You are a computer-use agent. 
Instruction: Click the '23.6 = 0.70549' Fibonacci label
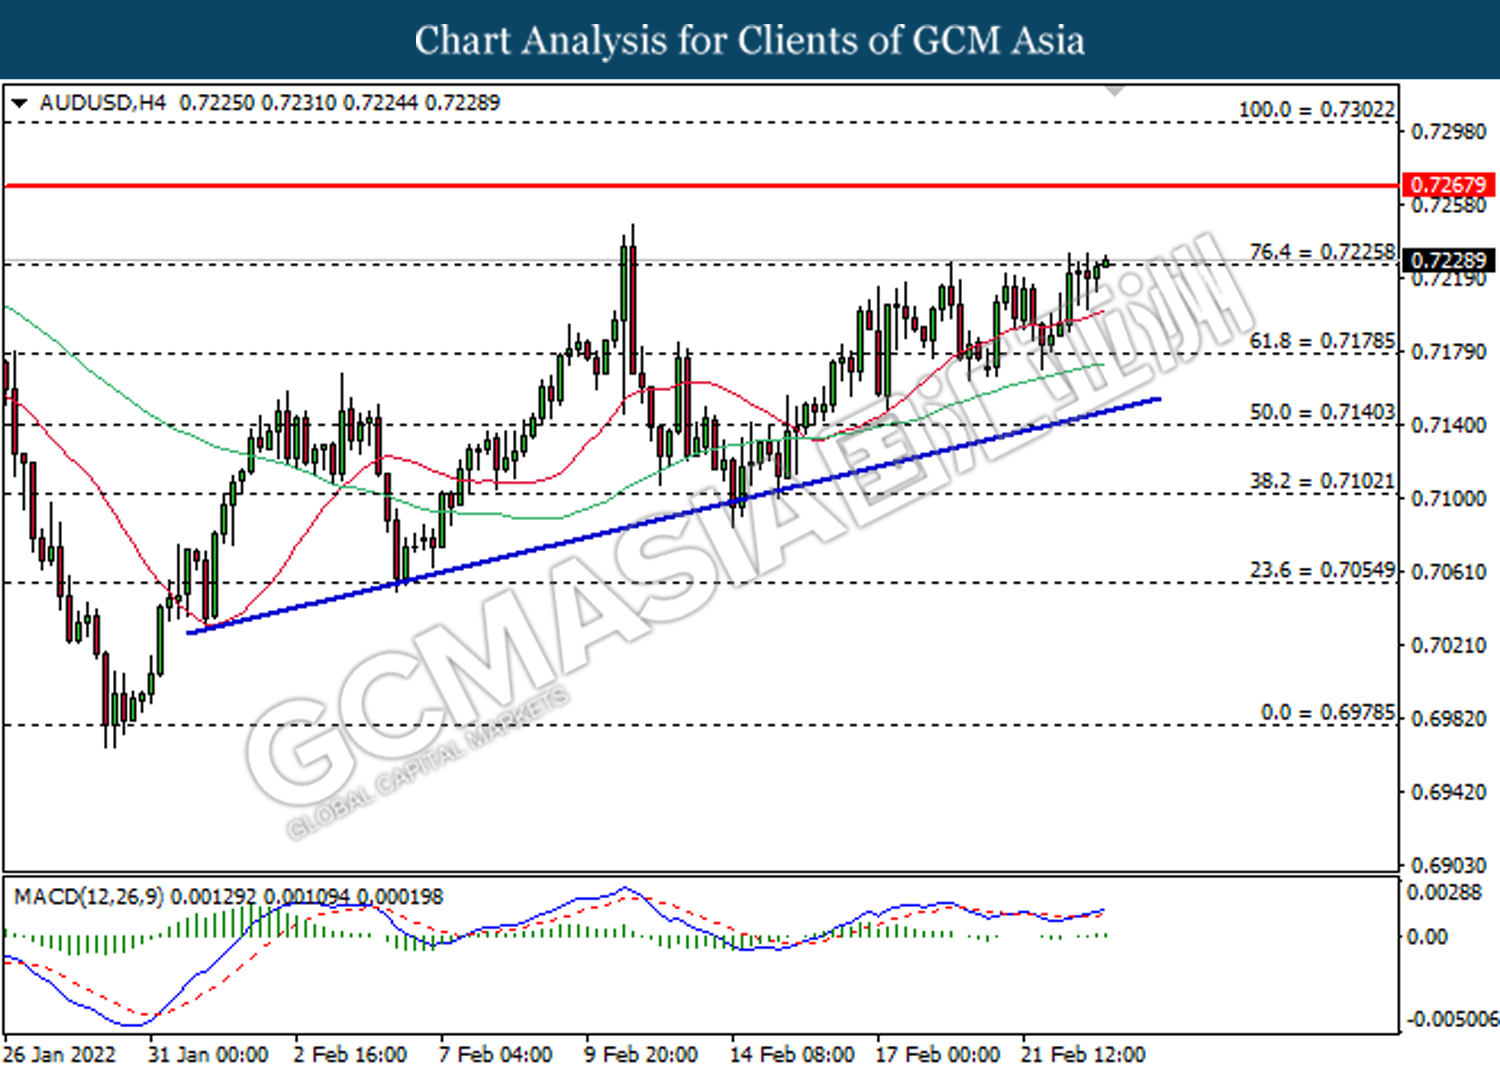(x=1322, y=570)
